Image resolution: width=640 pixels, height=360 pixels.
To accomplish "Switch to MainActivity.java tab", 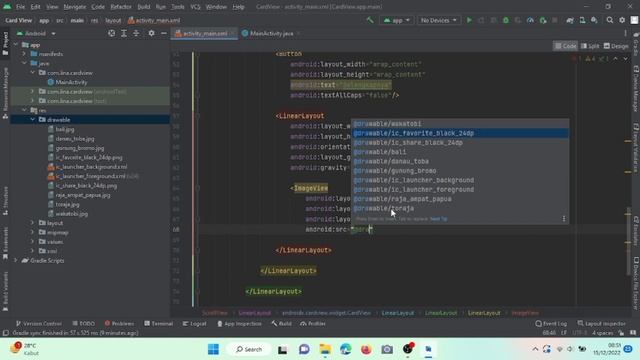I will pos(271,33).
